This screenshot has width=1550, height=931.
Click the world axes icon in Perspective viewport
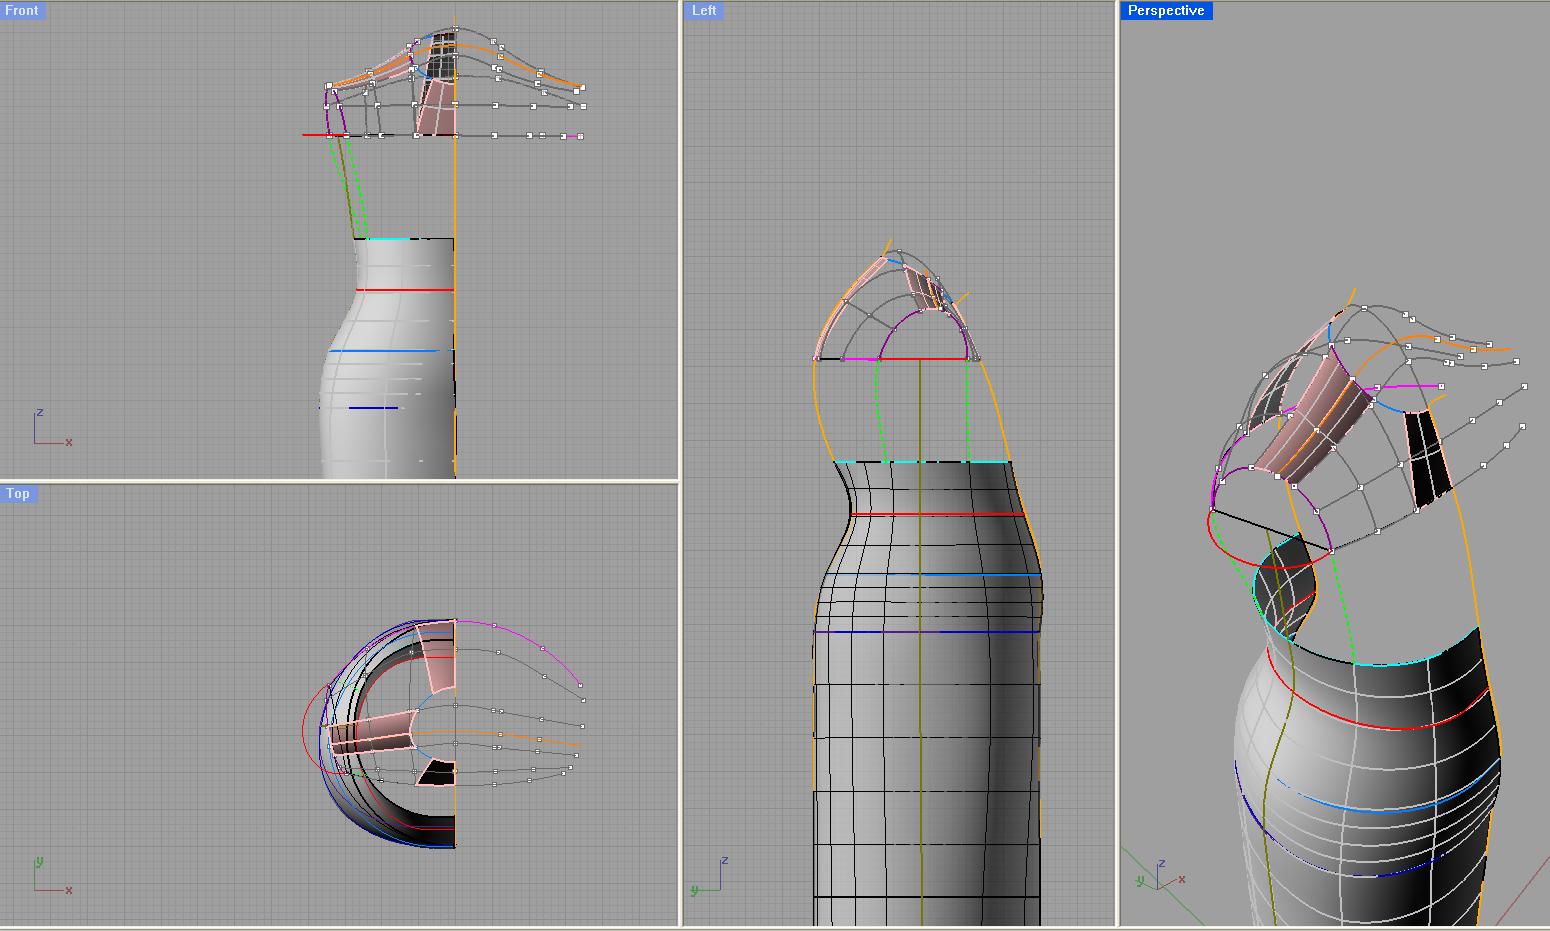click(x=1160, y=874)
